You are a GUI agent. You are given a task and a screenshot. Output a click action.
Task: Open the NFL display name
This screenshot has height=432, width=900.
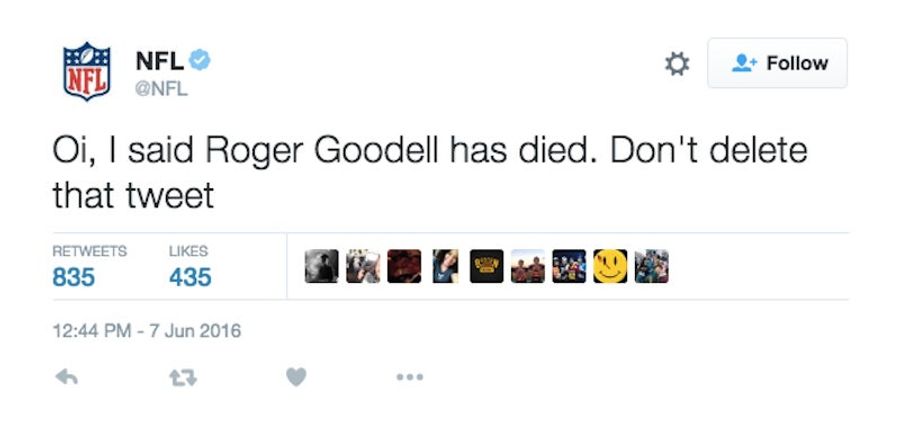pyautogui.click(x=160, y=61)
